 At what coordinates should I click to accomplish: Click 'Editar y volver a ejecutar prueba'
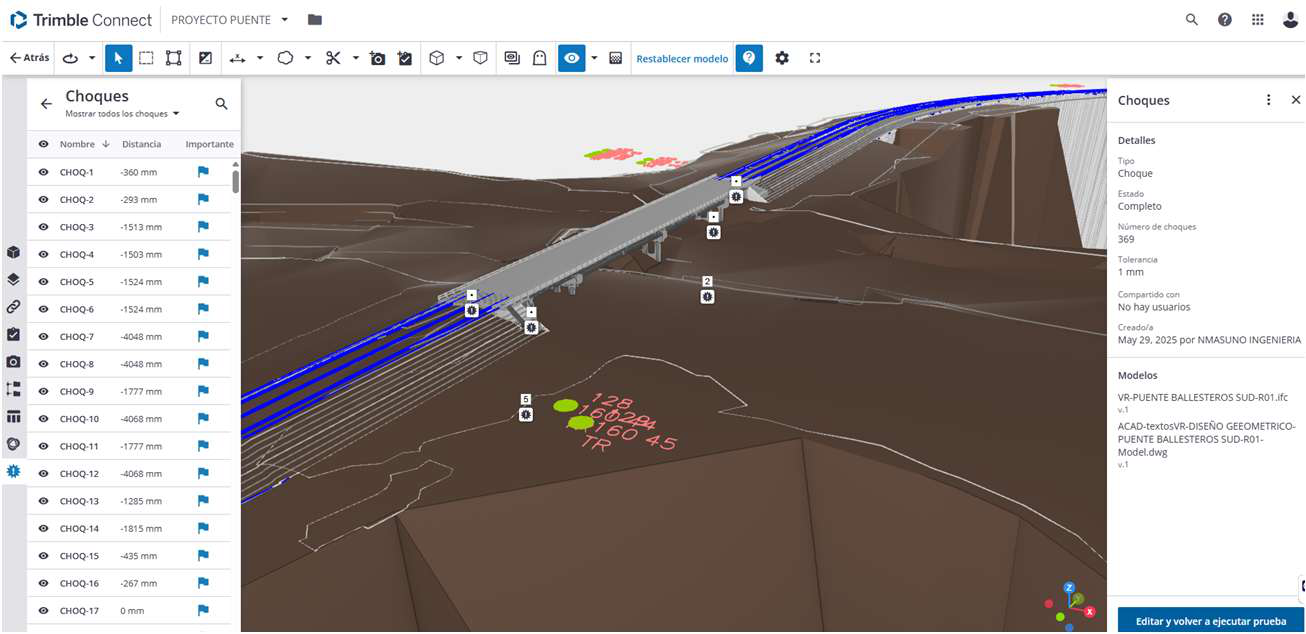[x=1210, y=621]
